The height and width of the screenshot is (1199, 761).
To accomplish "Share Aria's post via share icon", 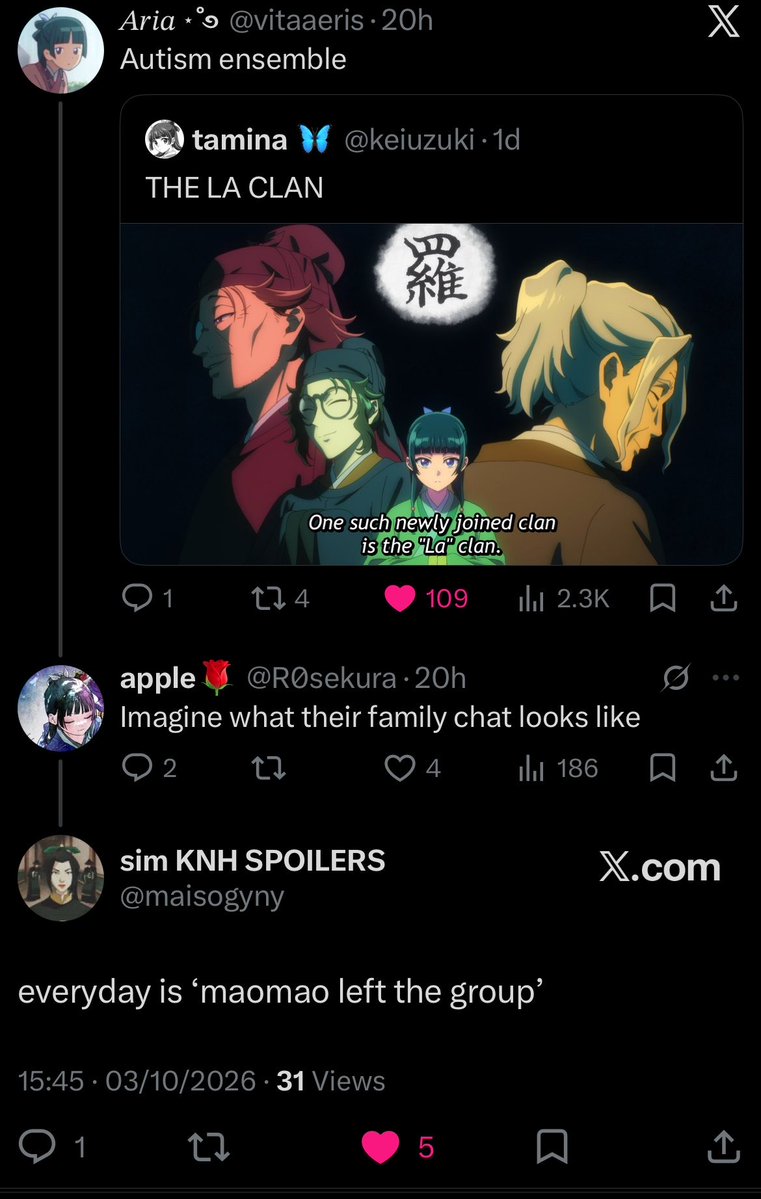I will (724, 598).
